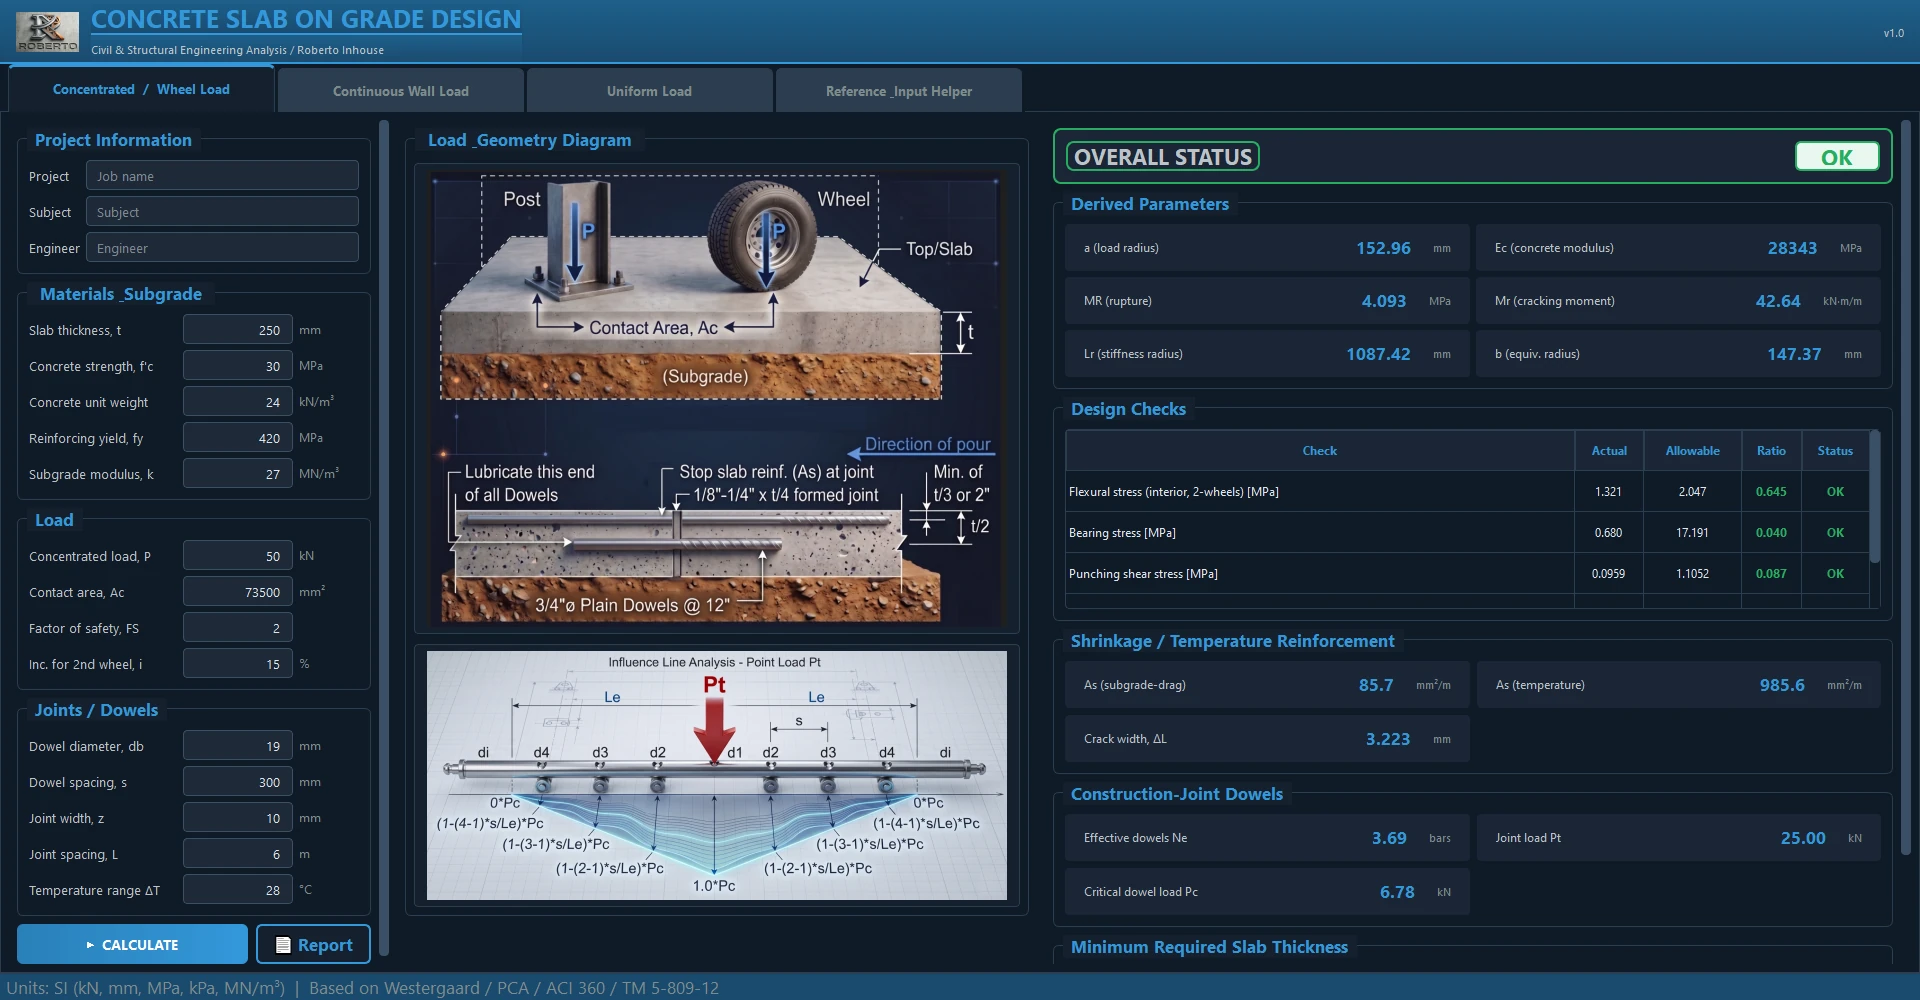
Task: Open the Continuous Wall Load tab
Action: (x=400, y=91)
